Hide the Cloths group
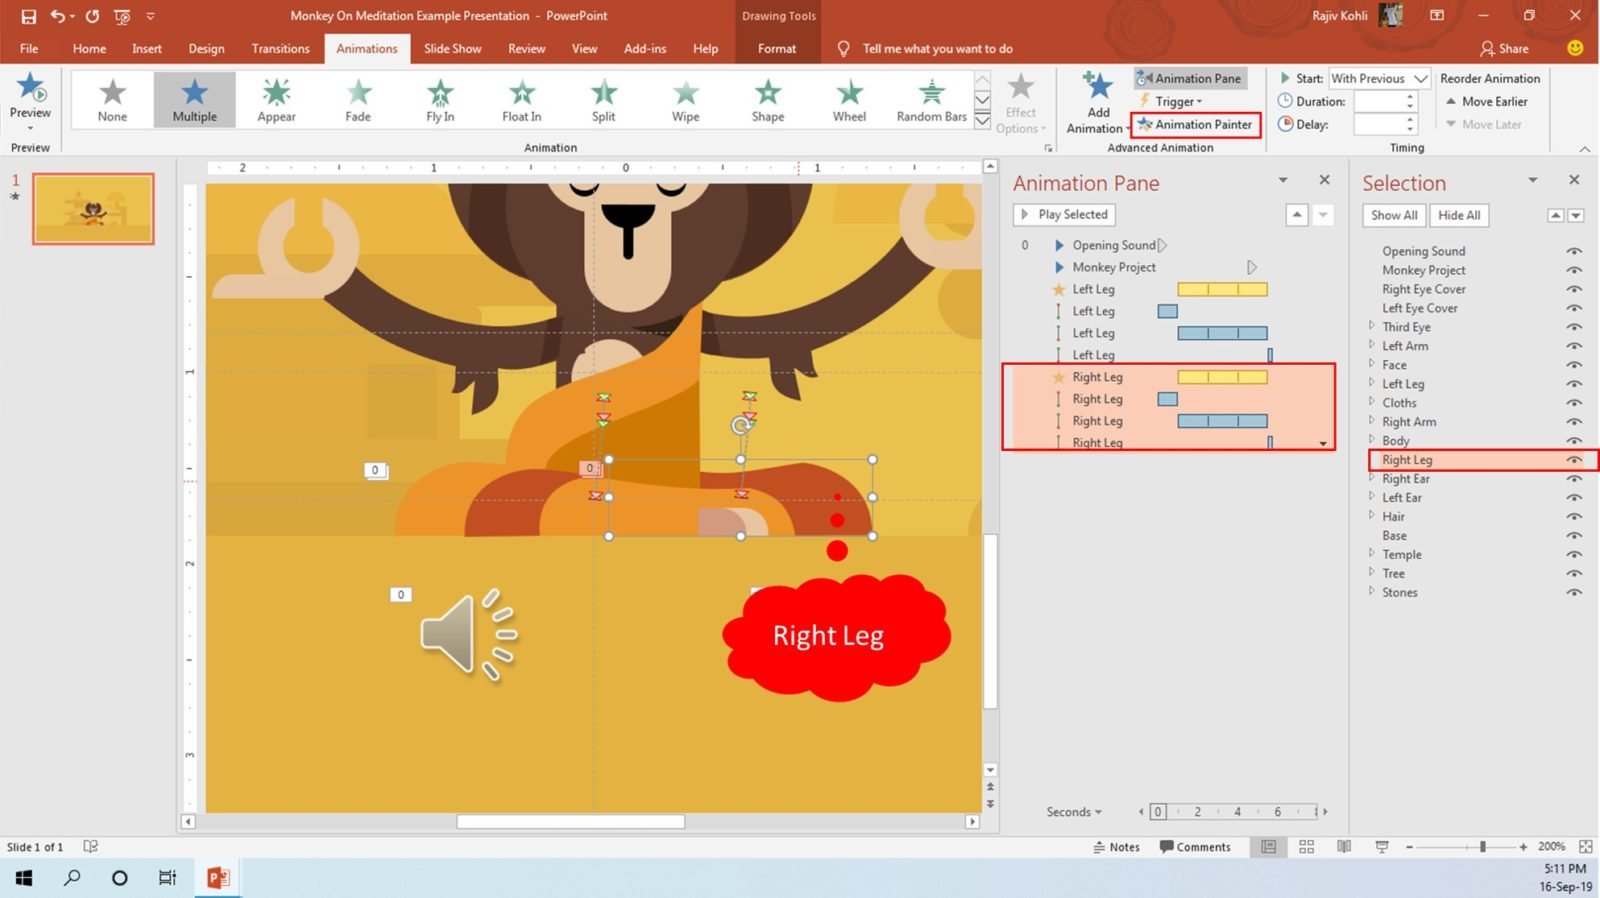The width and height of the screenshot is (1600, 898). coord(1574,403)
